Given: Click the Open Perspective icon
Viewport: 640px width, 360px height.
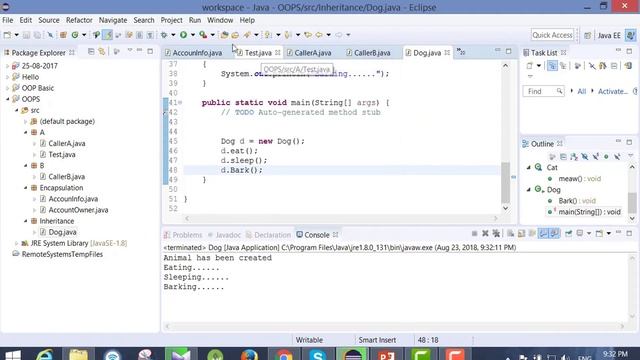Looking at the screenshot, I should [x=587, y=36].
